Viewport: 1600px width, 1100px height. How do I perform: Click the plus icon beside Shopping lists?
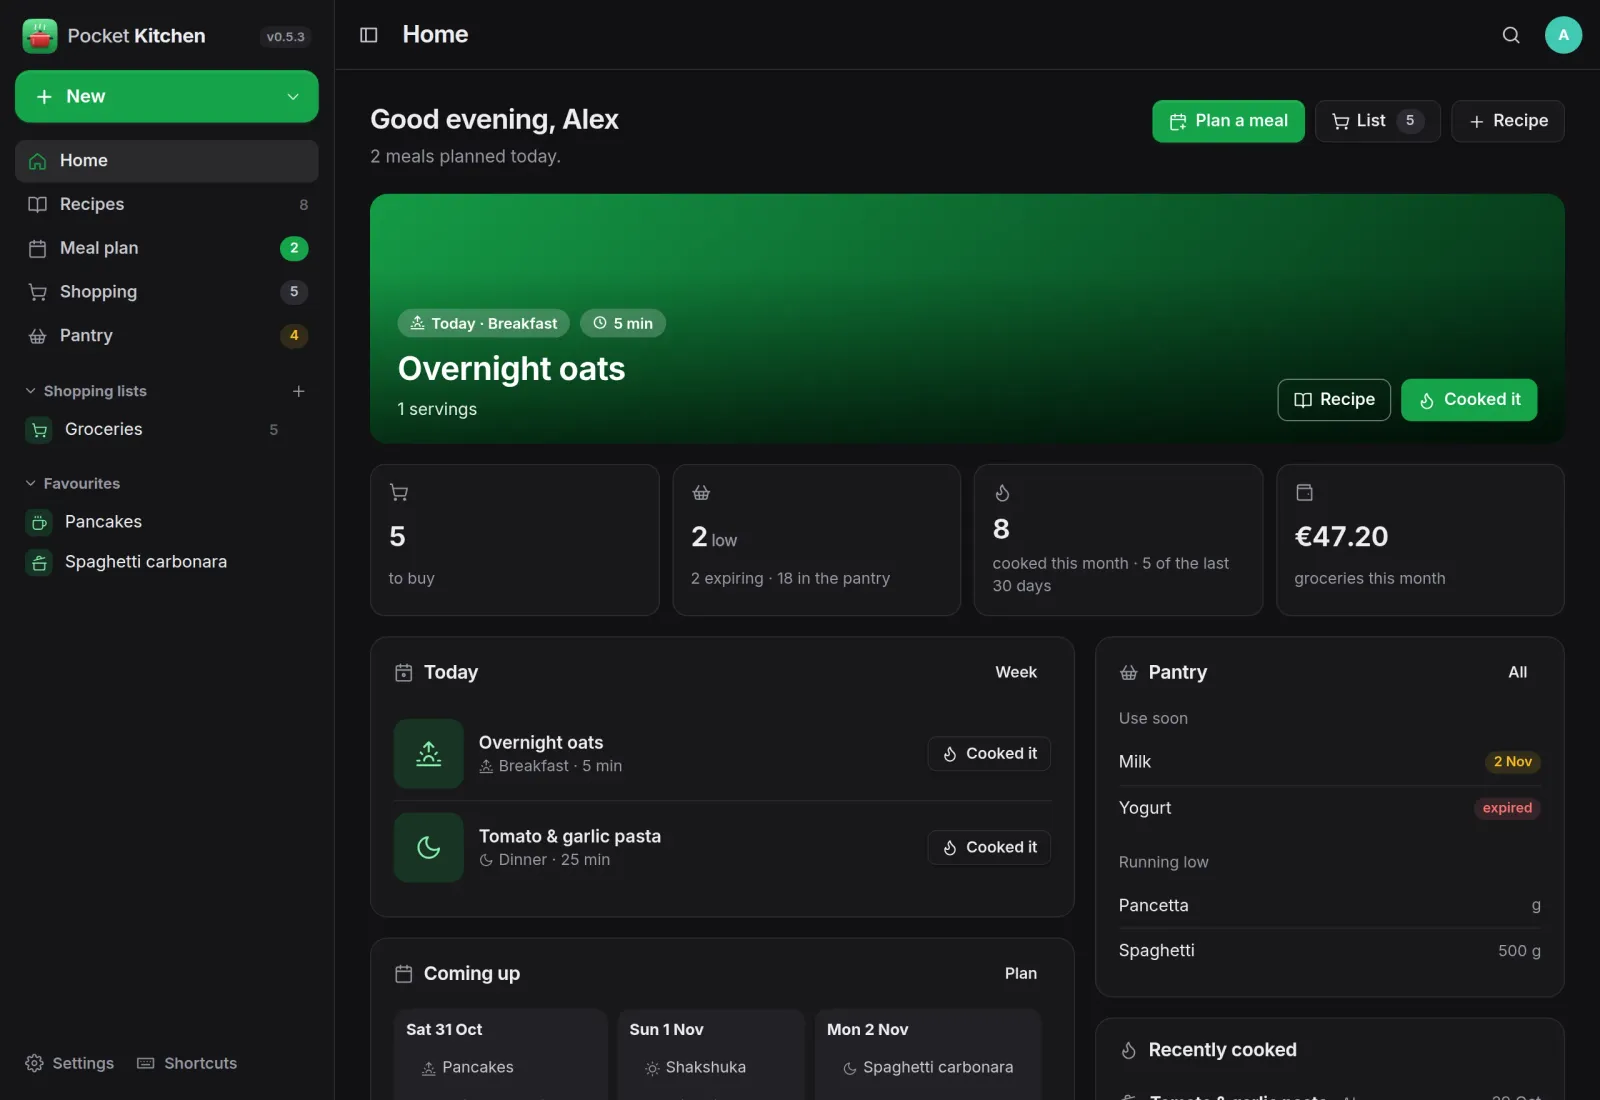click(x=298, y=391)
